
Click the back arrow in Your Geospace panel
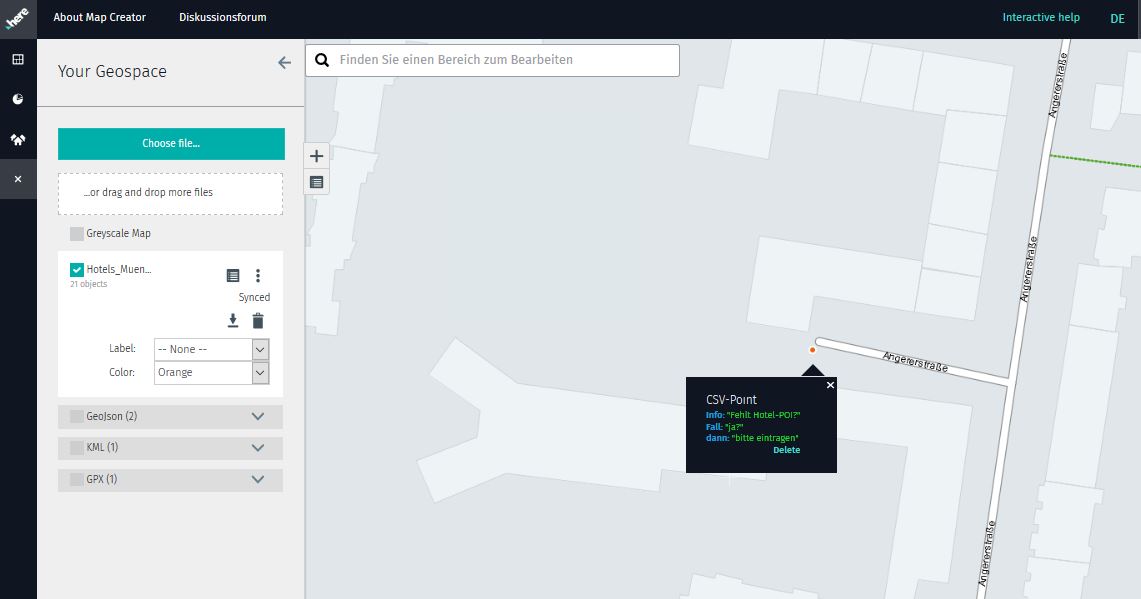[284, 63]
